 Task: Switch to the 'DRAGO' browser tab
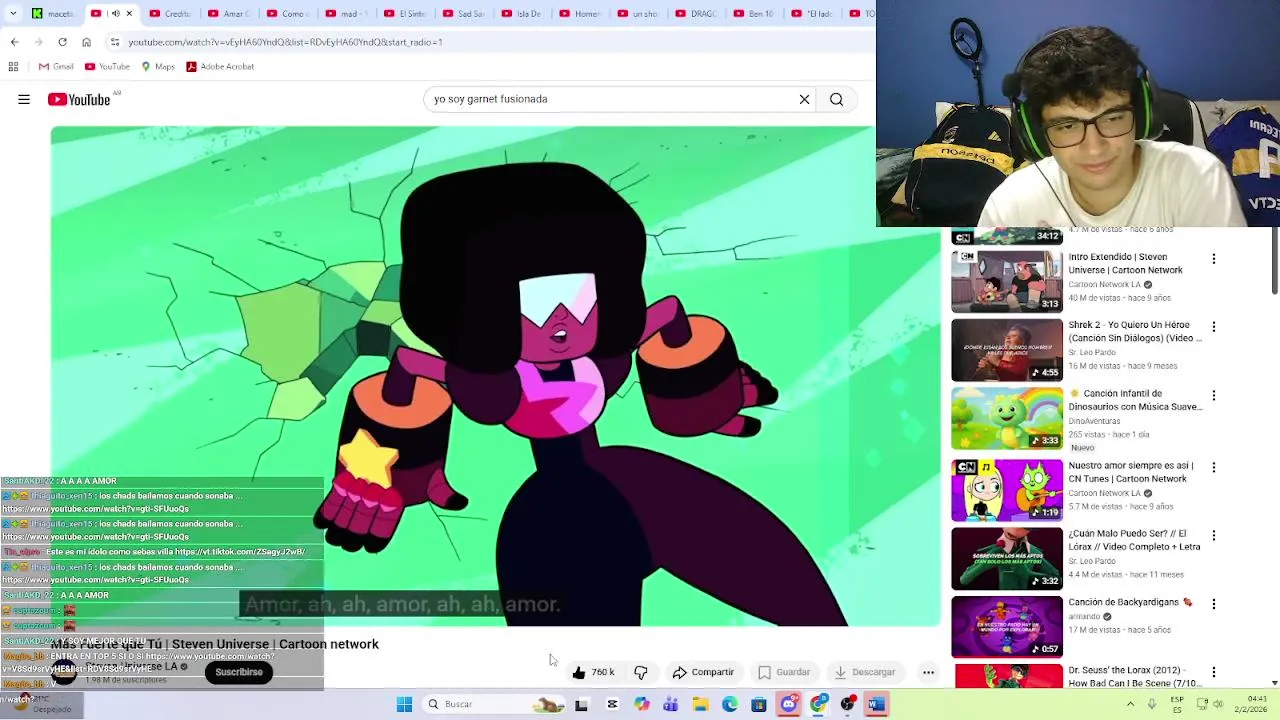[698, 13]
